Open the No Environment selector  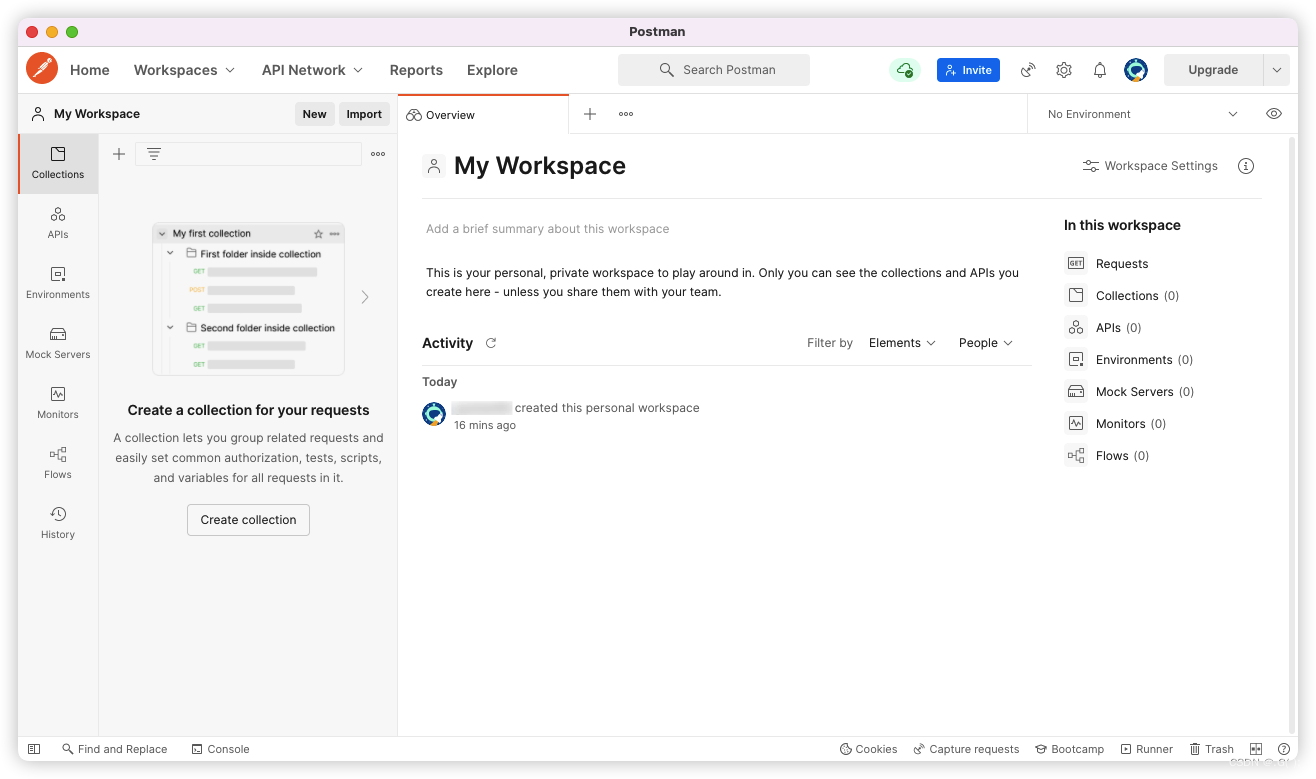click(1142, 114)
